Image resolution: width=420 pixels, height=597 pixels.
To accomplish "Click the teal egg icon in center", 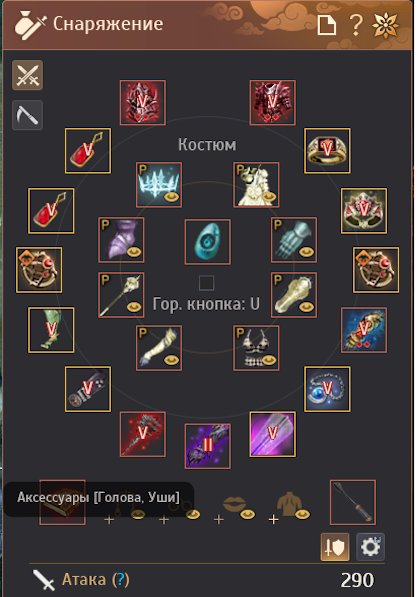I will coord(208,242).
